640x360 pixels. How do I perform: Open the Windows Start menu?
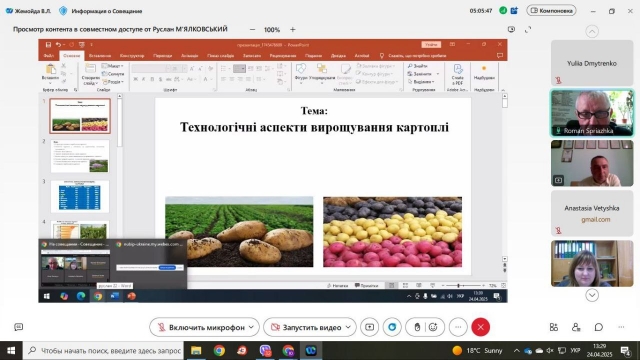11,351
